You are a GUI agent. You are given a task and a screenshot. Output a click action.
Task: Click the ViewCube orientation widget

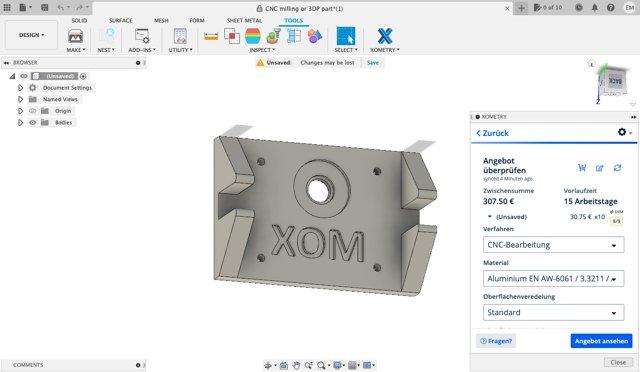click(612, 81)
